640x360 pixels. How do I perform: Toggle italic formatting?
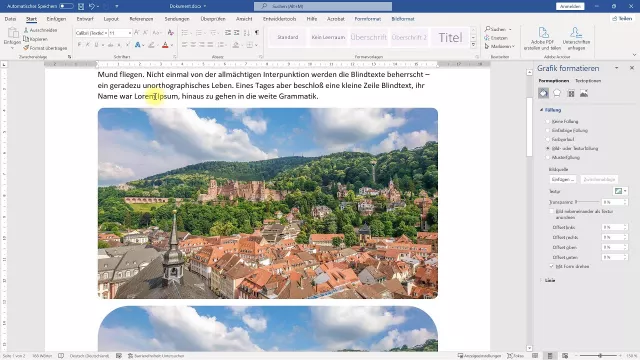pyautogui.click(x=87, y=45)
